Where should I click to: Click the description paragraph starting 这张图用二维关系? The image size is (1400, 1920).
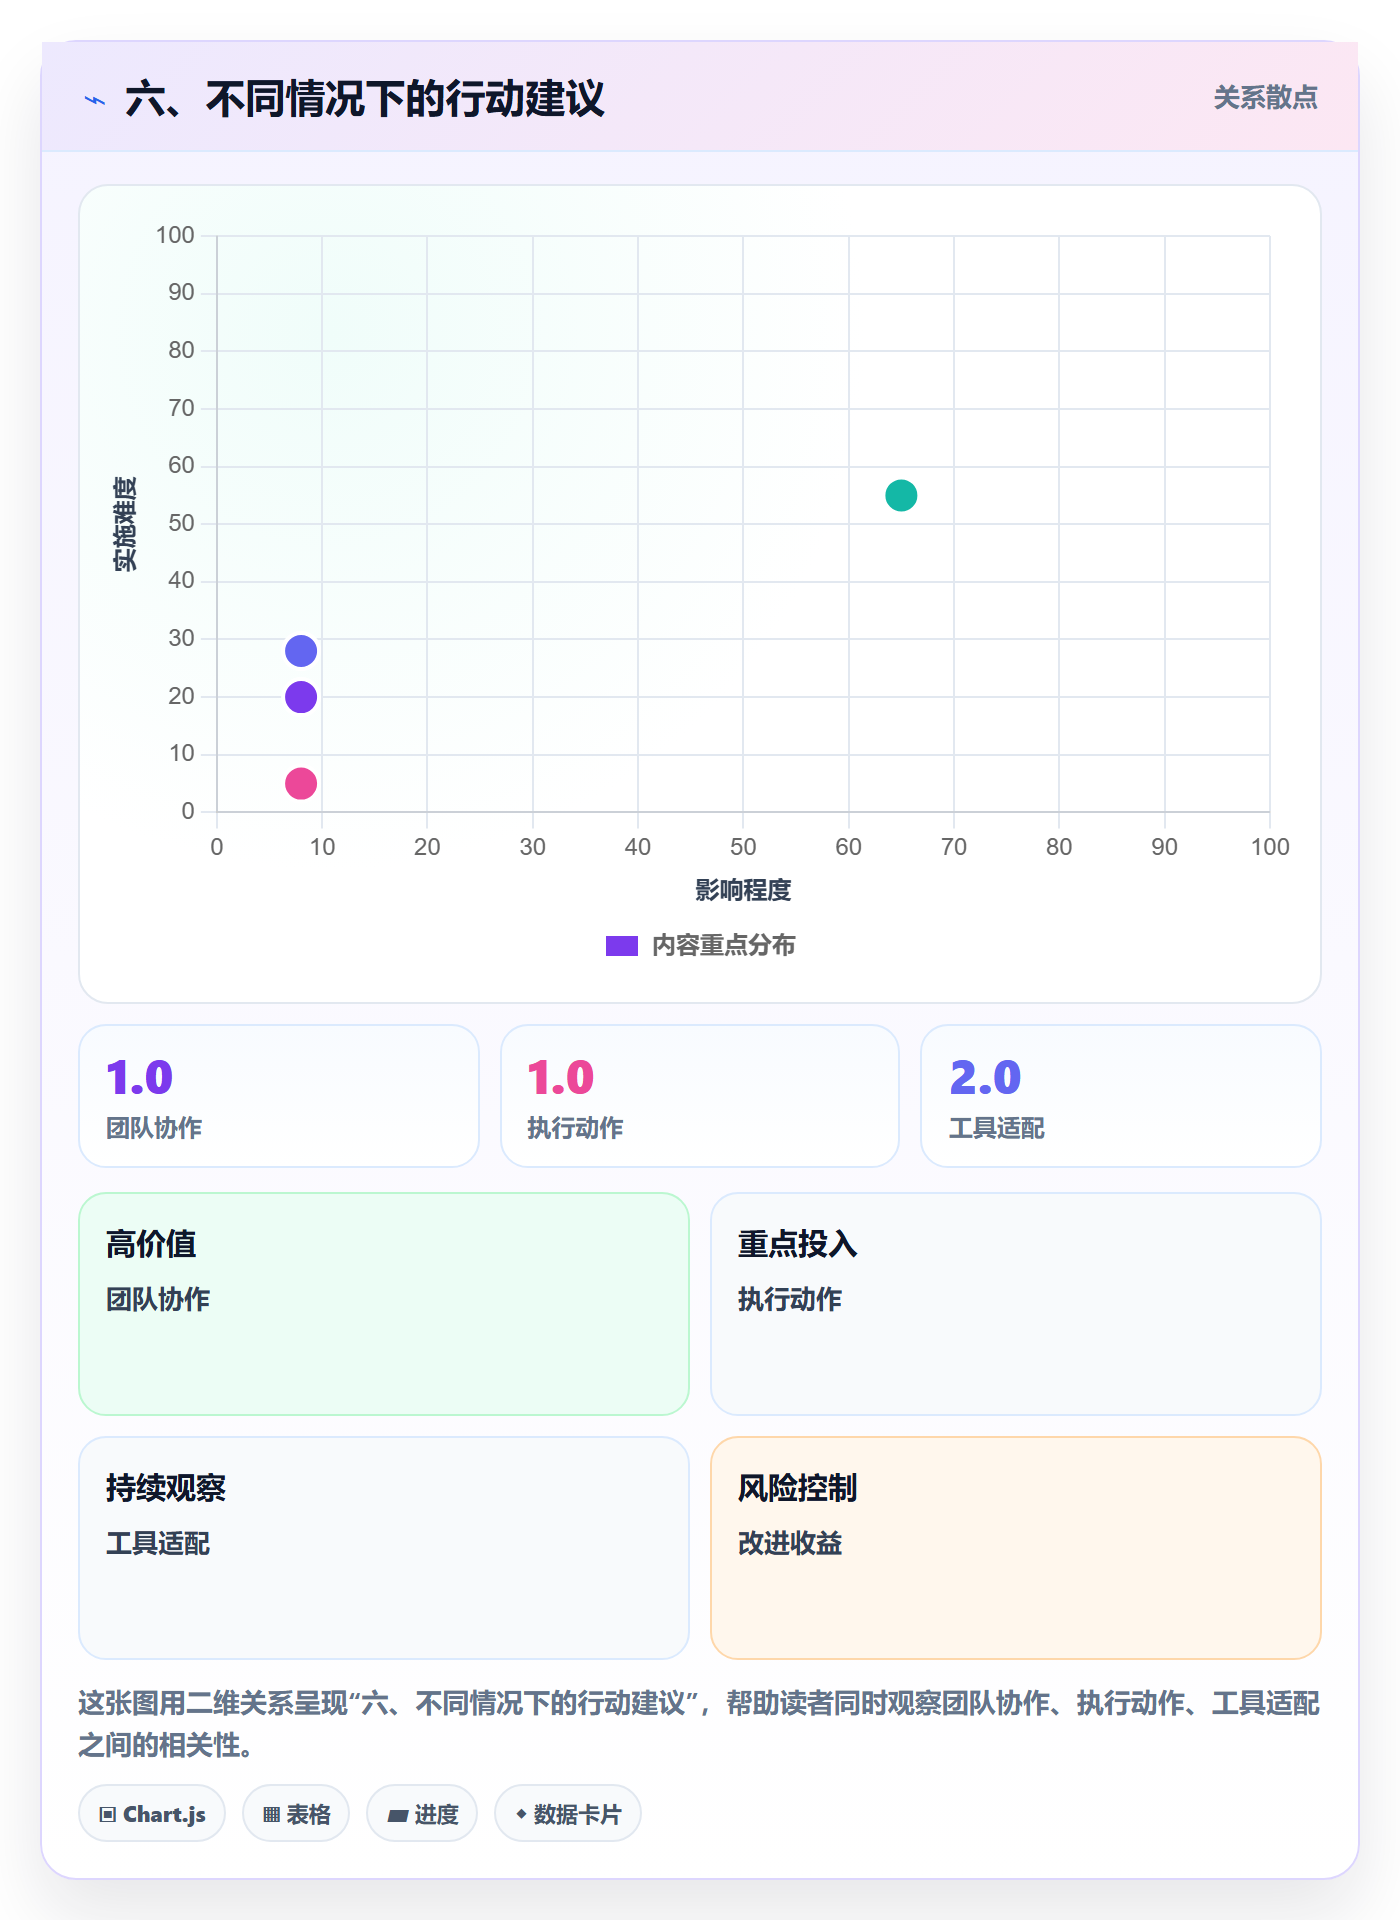pyautogui.click(x=700, y=1724)
